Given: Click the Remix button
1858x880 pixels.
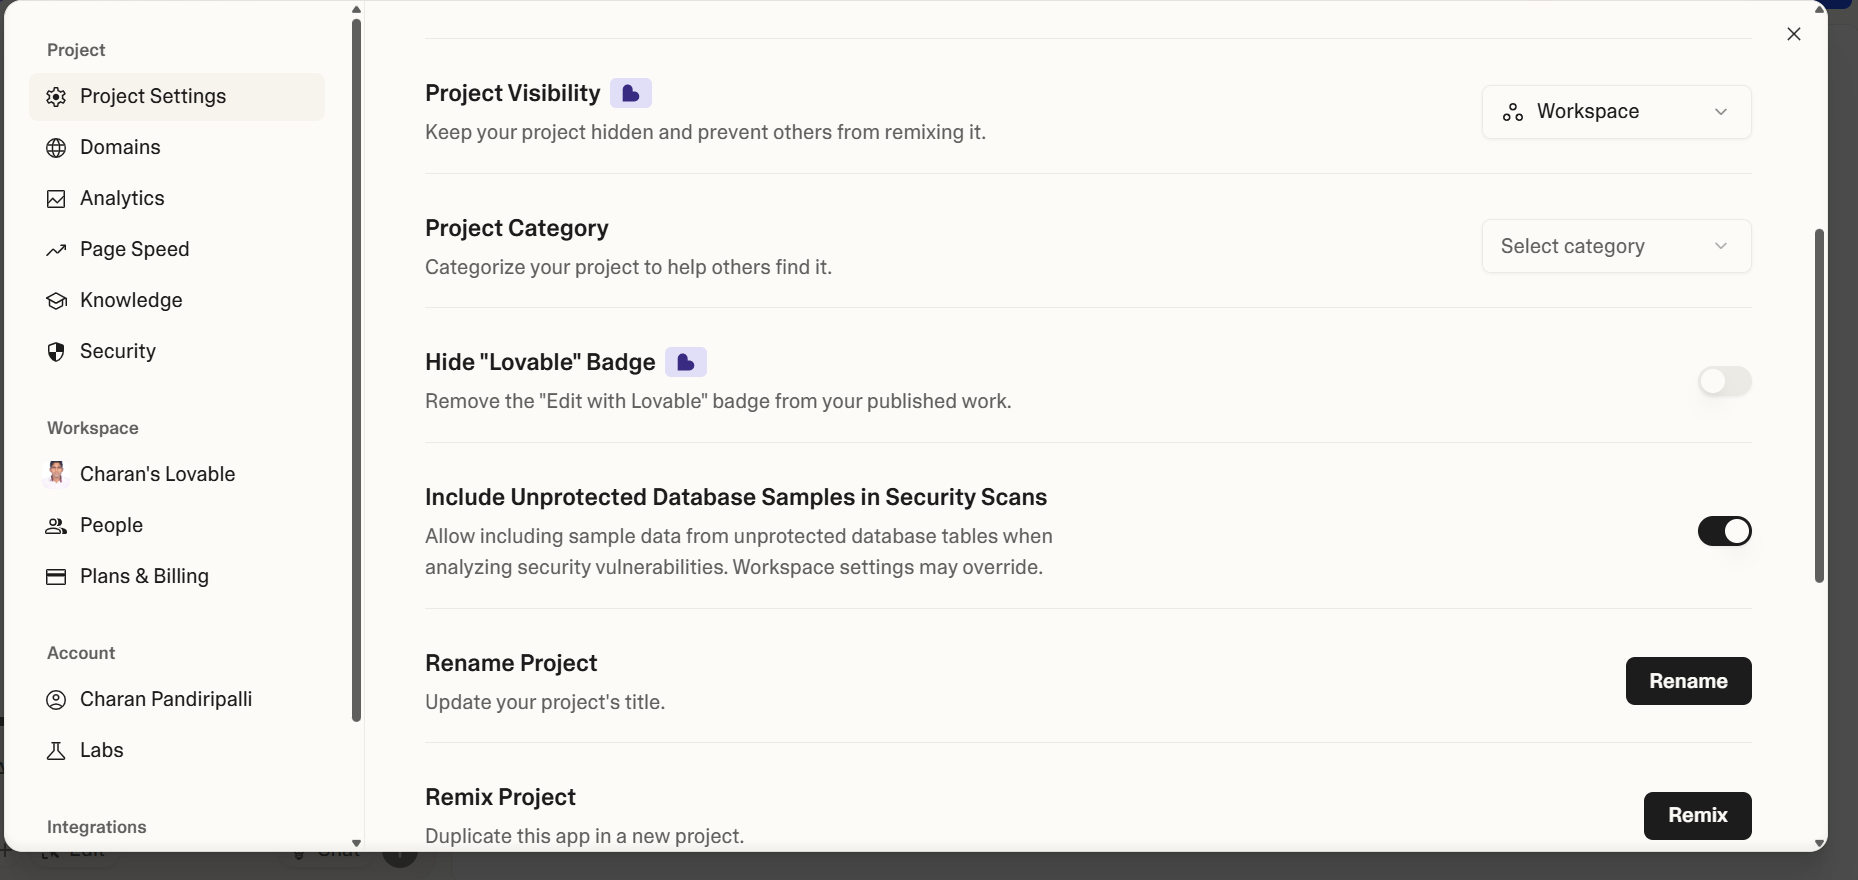Looking at the screenshot, I should coord(1697,816).
